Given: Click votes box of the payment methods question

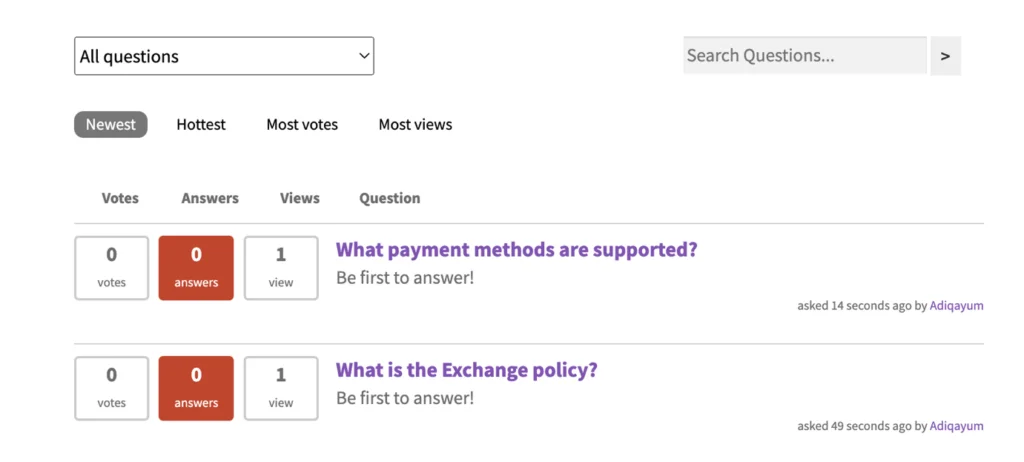Looking at the screenshot, I should [x=112, y=268].
